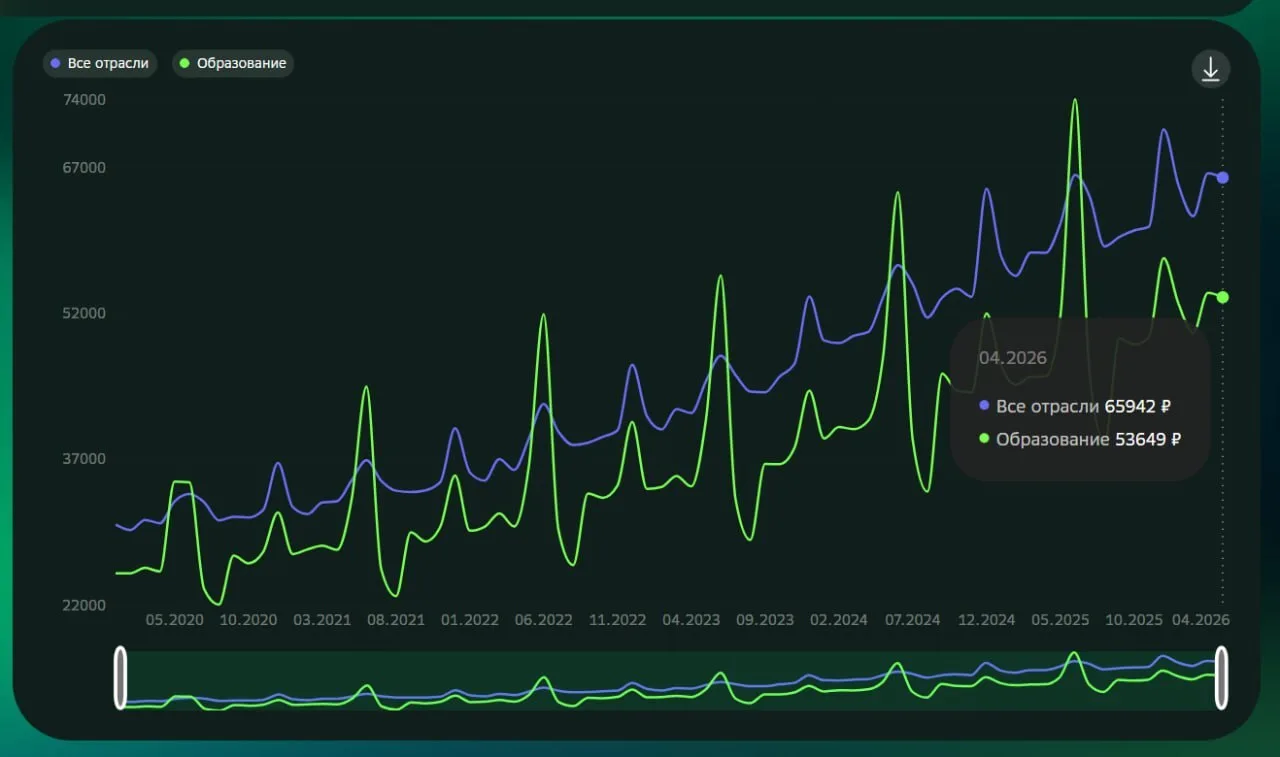Click the 07.2024 x-axis label
This screenshot has width=1280, height=757.
pos(912,620)
